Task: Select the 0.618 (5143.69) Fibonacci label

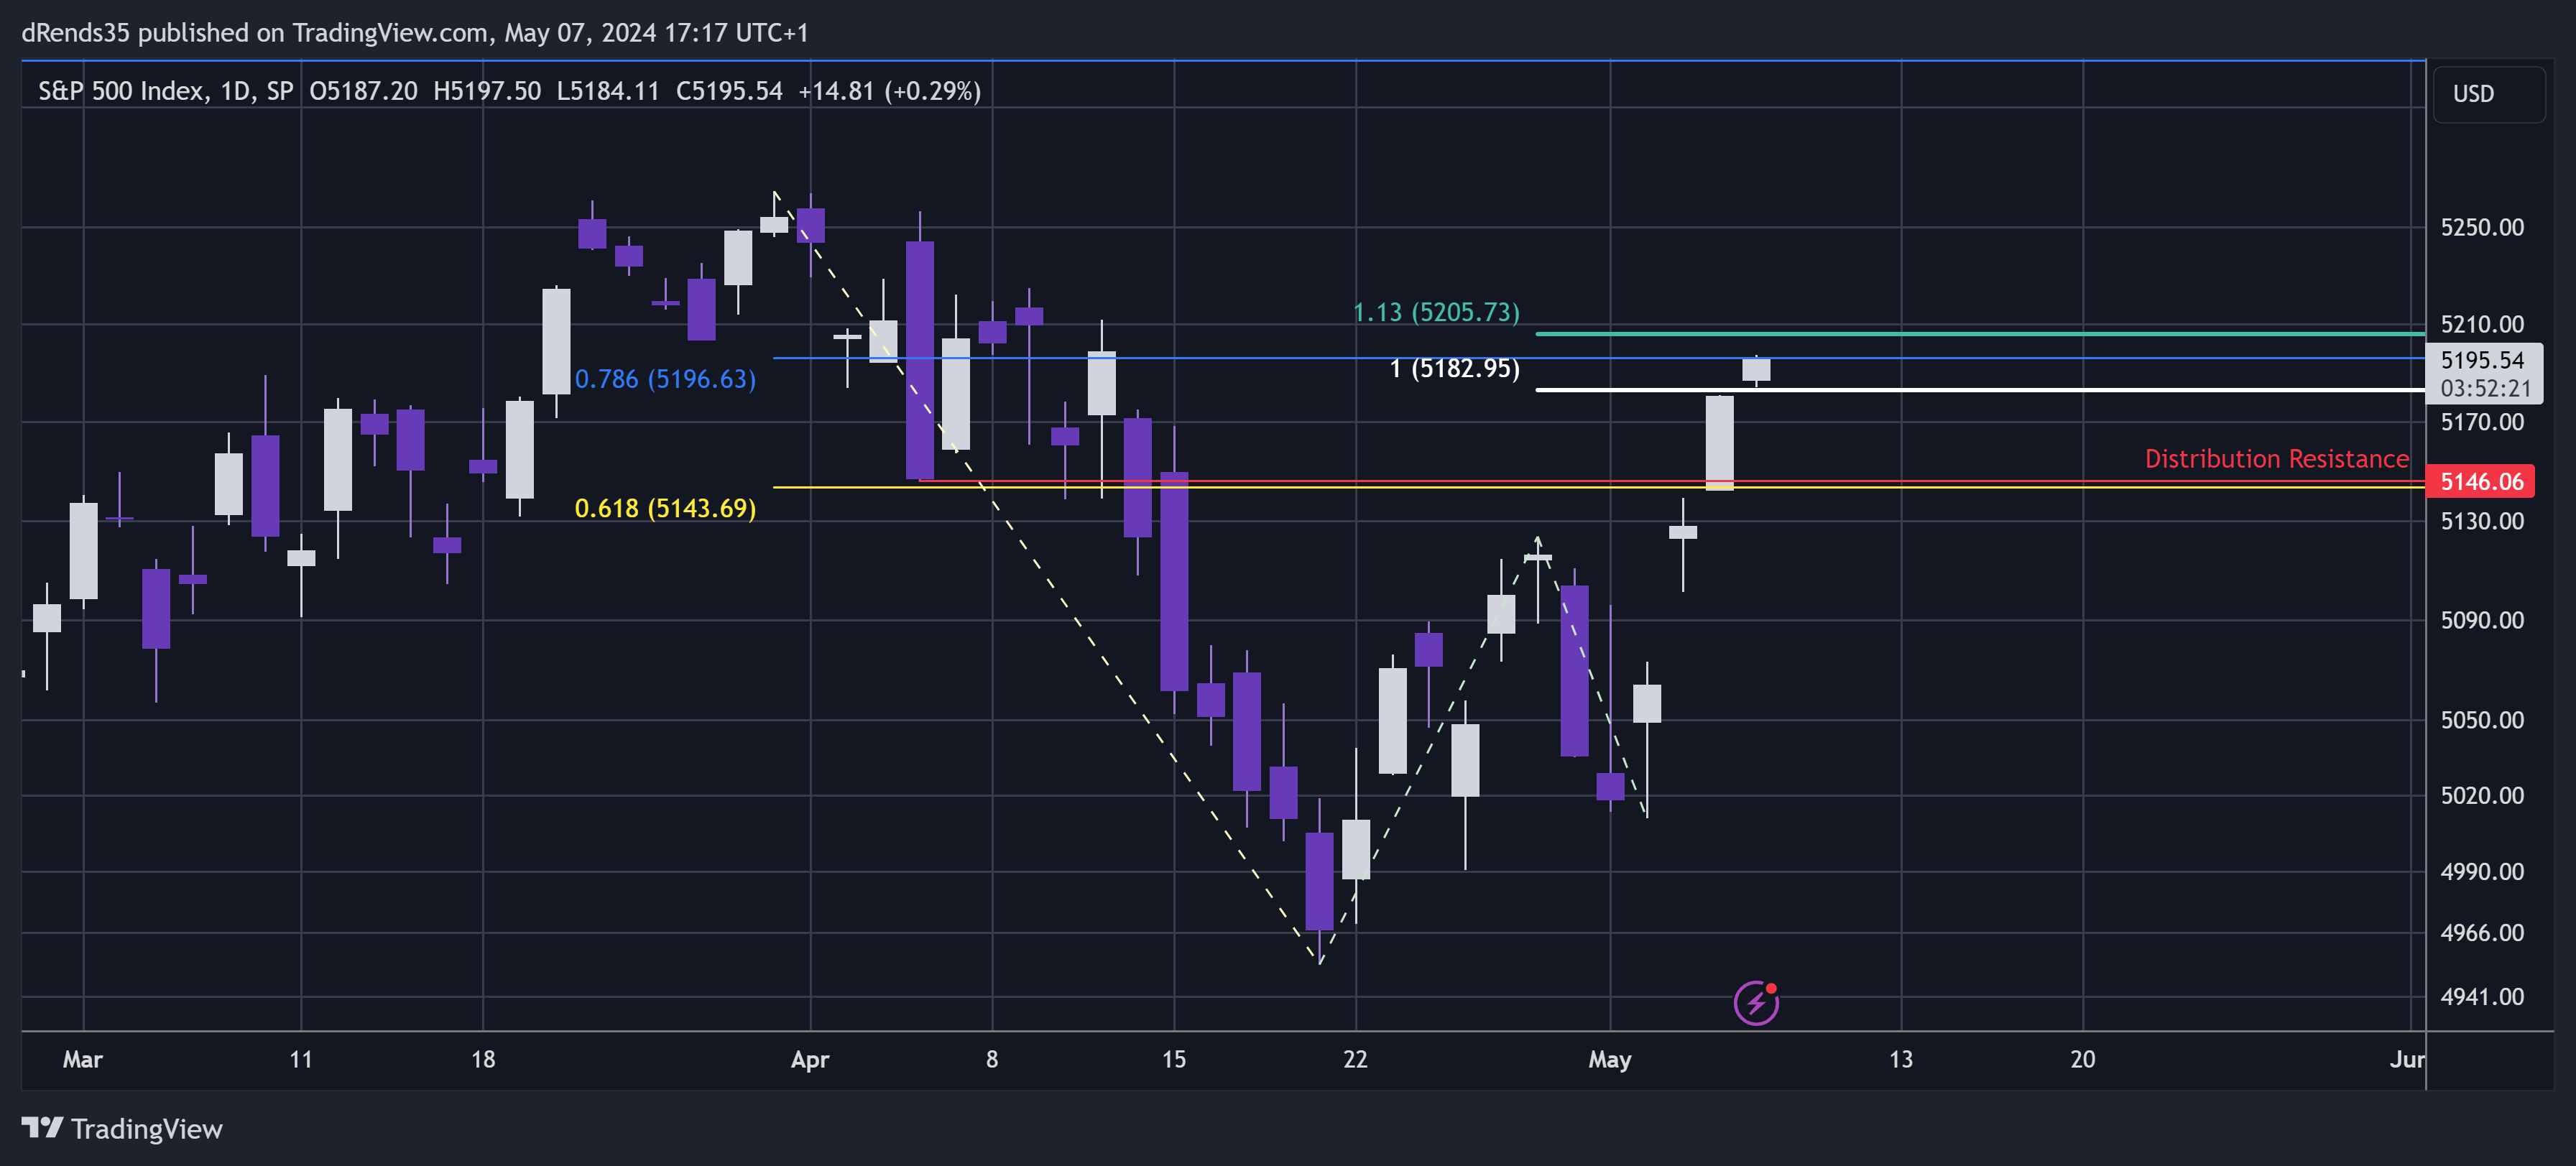Action: [x=665, y=508]
